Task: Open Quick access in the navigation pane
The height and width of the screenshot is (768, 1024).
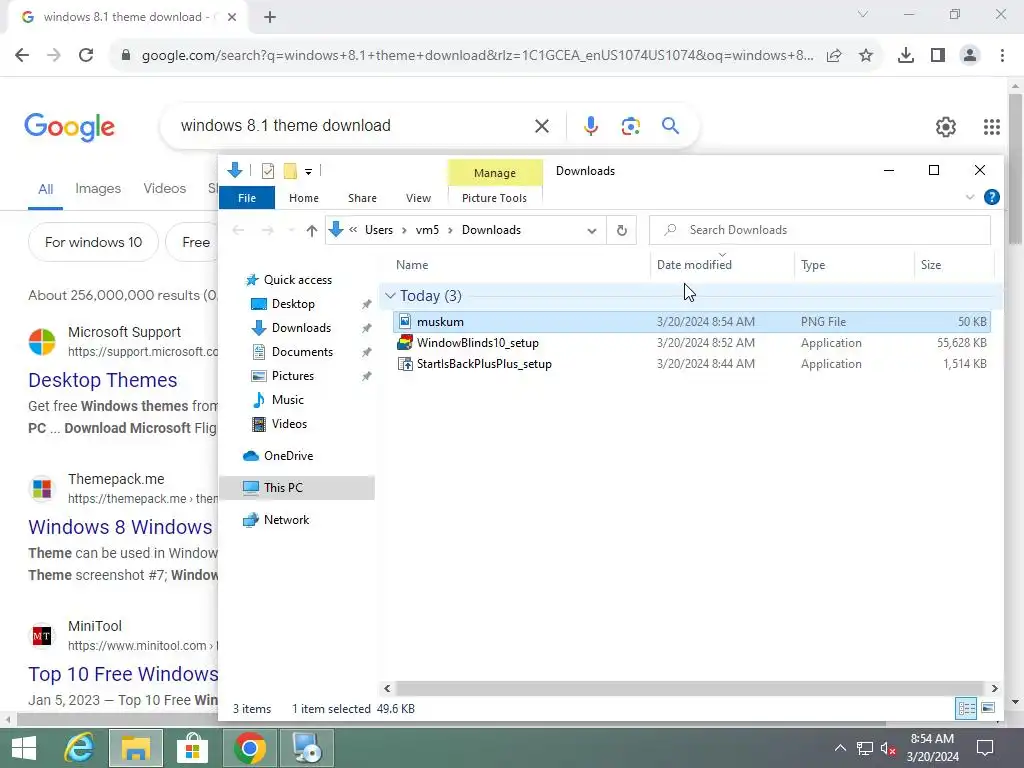Action: coord(297,280)
